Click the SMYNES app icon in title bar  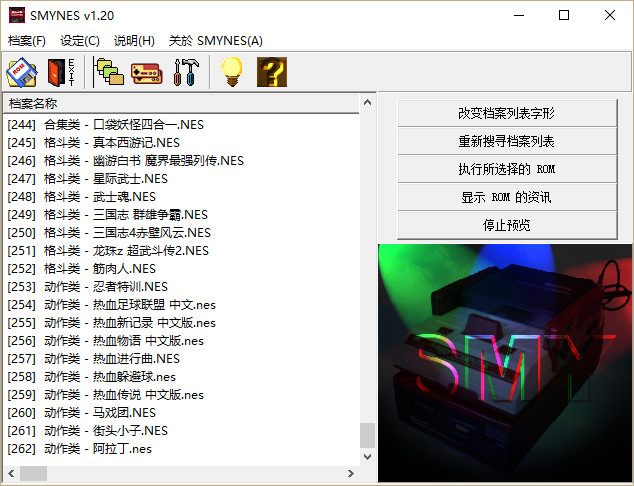(x=17, y=15)
